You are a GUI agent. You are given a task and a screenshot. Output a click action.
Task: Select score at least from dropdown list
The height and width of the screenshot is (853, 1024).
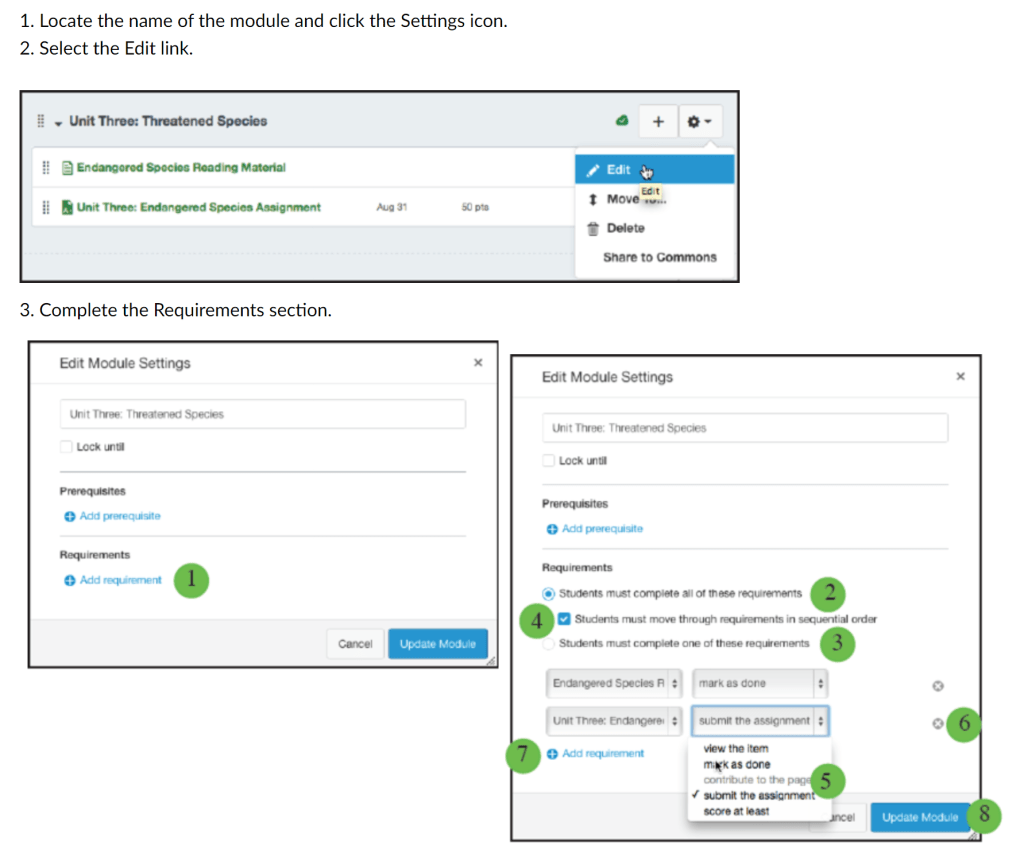click(736, 811)
